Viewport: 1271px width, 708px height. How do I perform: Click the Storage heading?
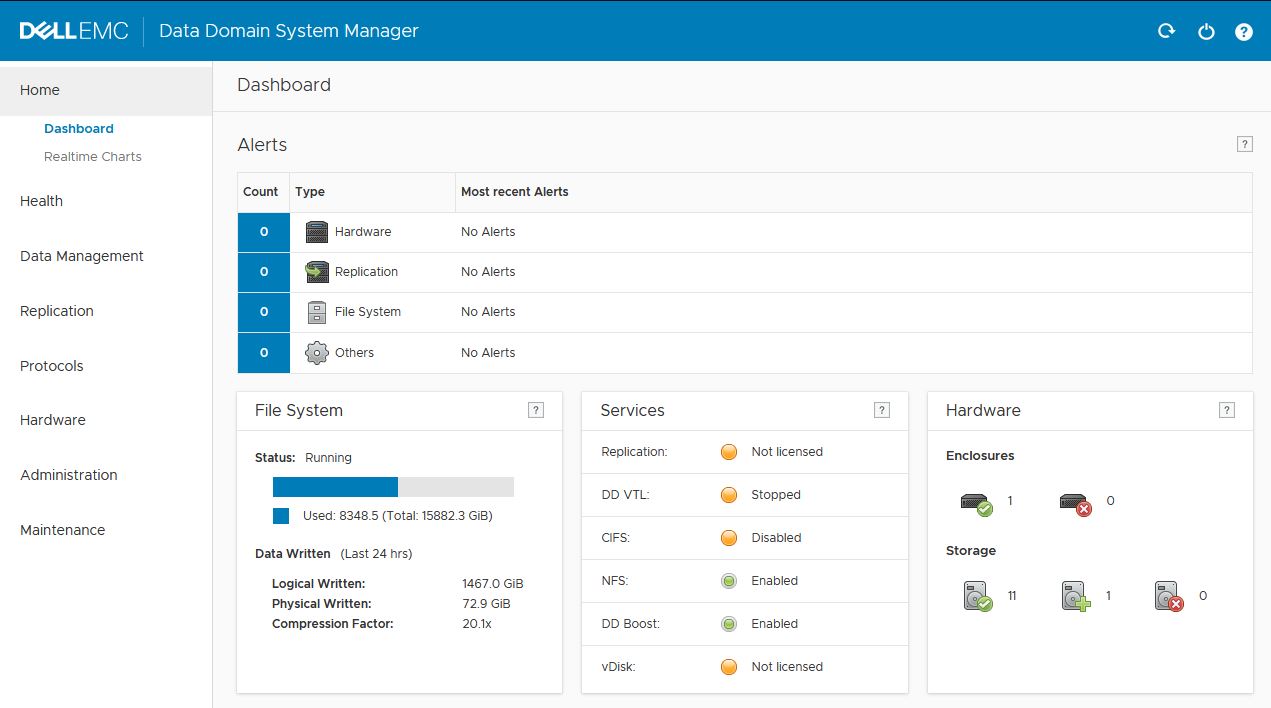(x=971, y=551)
